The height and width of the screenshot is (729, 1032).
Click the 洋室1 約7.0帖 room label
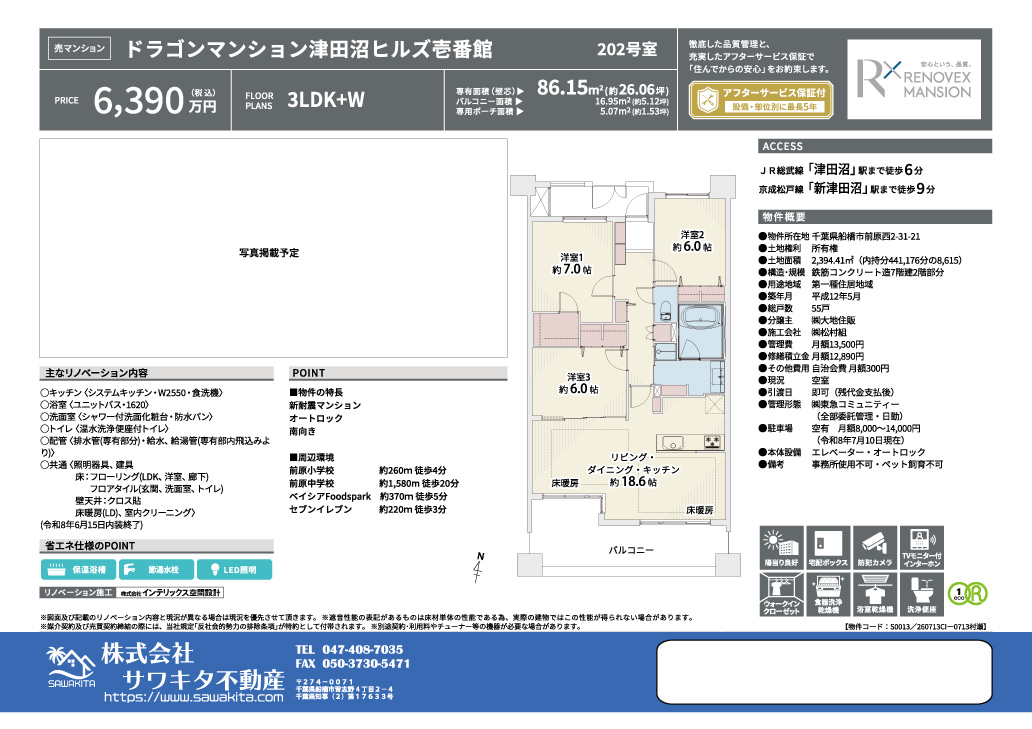[x=571, y=263]
